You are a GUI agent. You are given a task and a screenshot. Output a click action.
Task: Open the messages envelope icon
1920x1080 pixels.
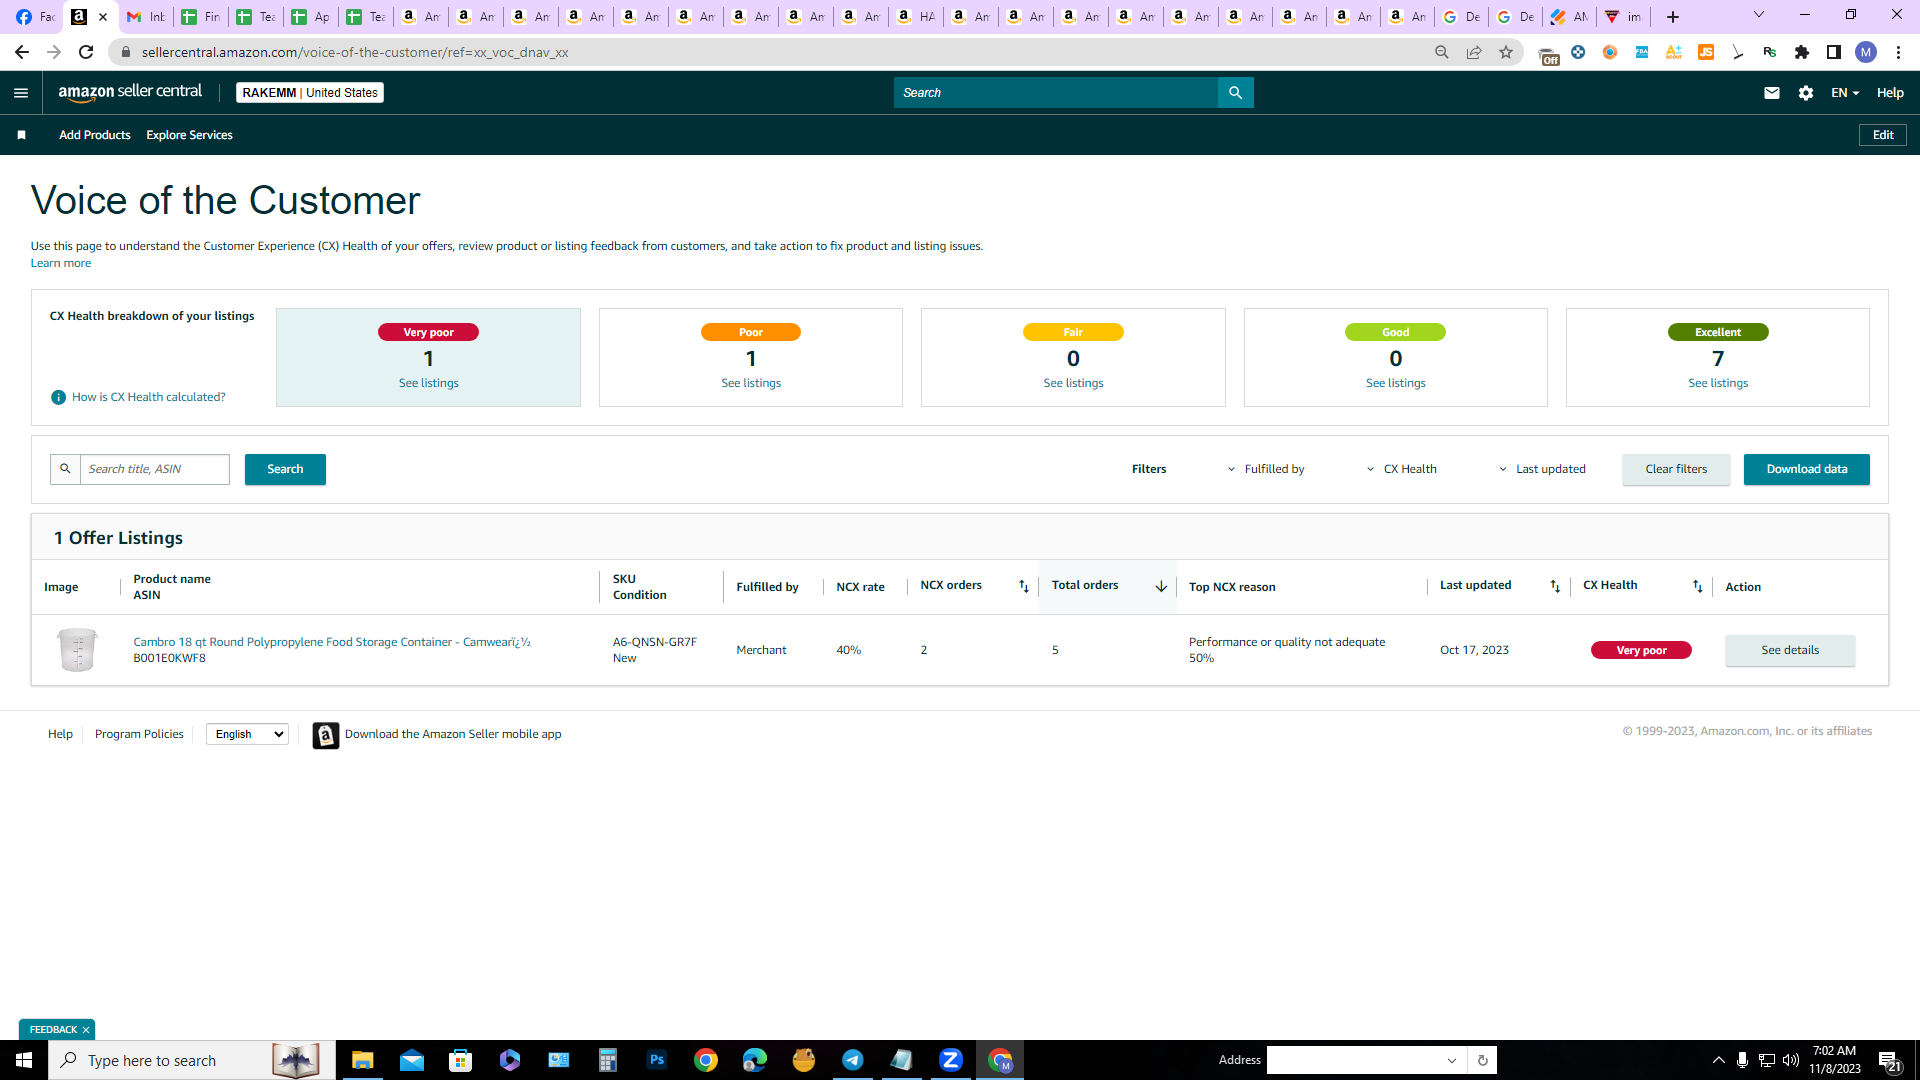tap(1771, 93)
